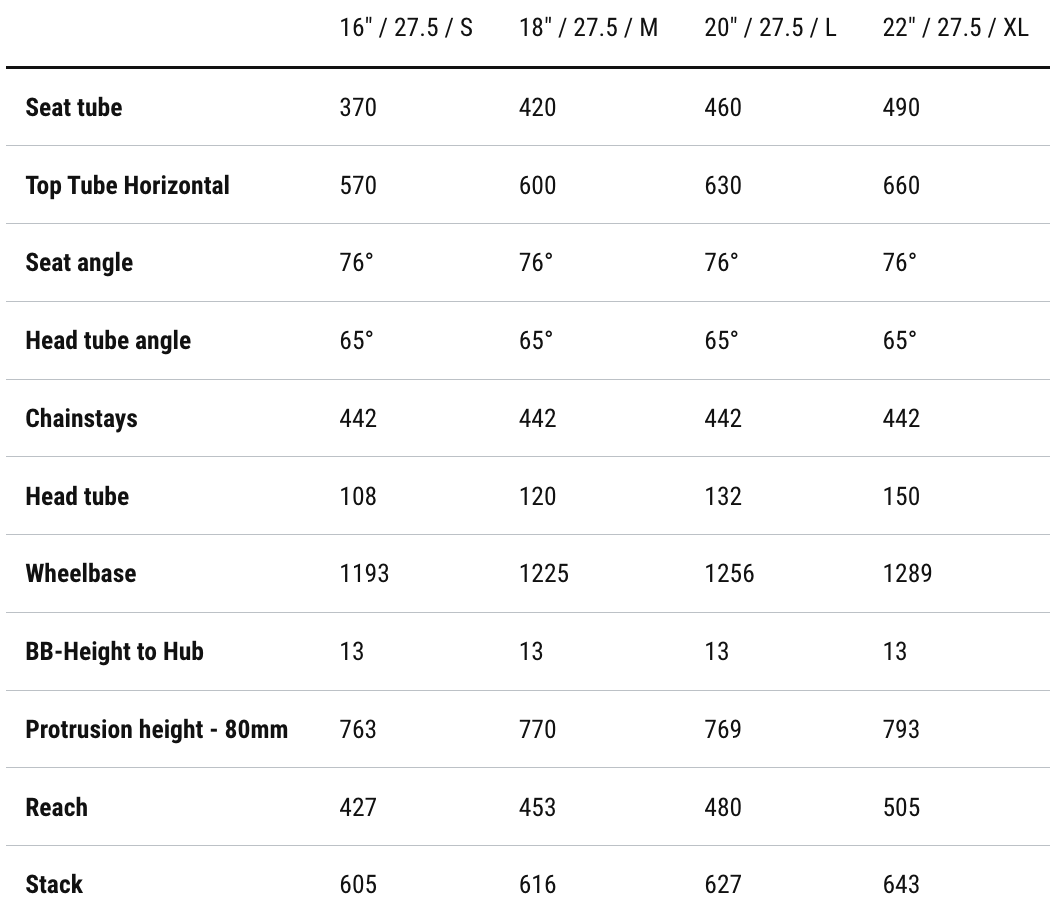
Task: Click the Wheelbase row label
Action: tap(81, 573)
